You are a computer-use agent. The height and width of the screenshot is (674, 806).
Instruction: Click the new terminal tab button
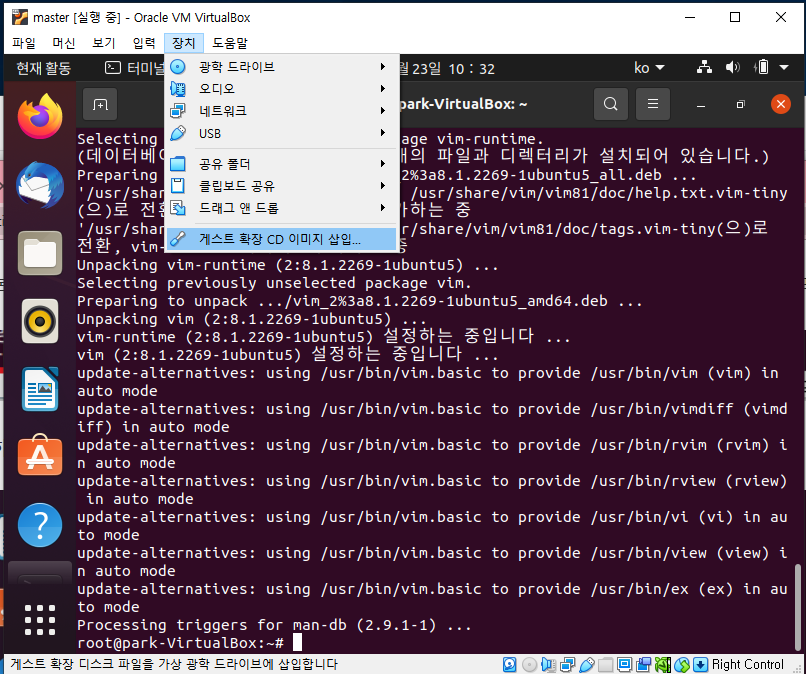tap(100, 104)
